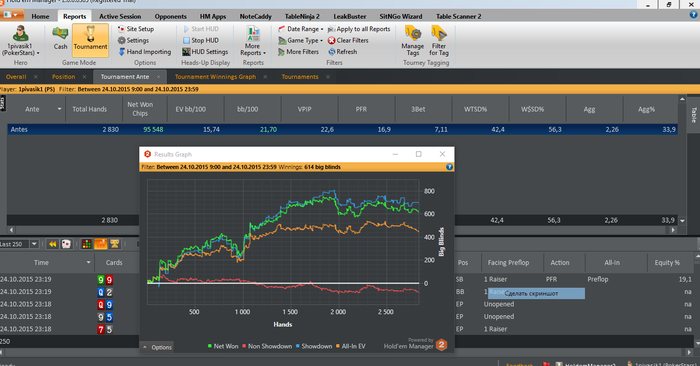Click the report horizontal scrollbar right arrow
This screenshot has height=366, width=700.
tap(673, 230)
